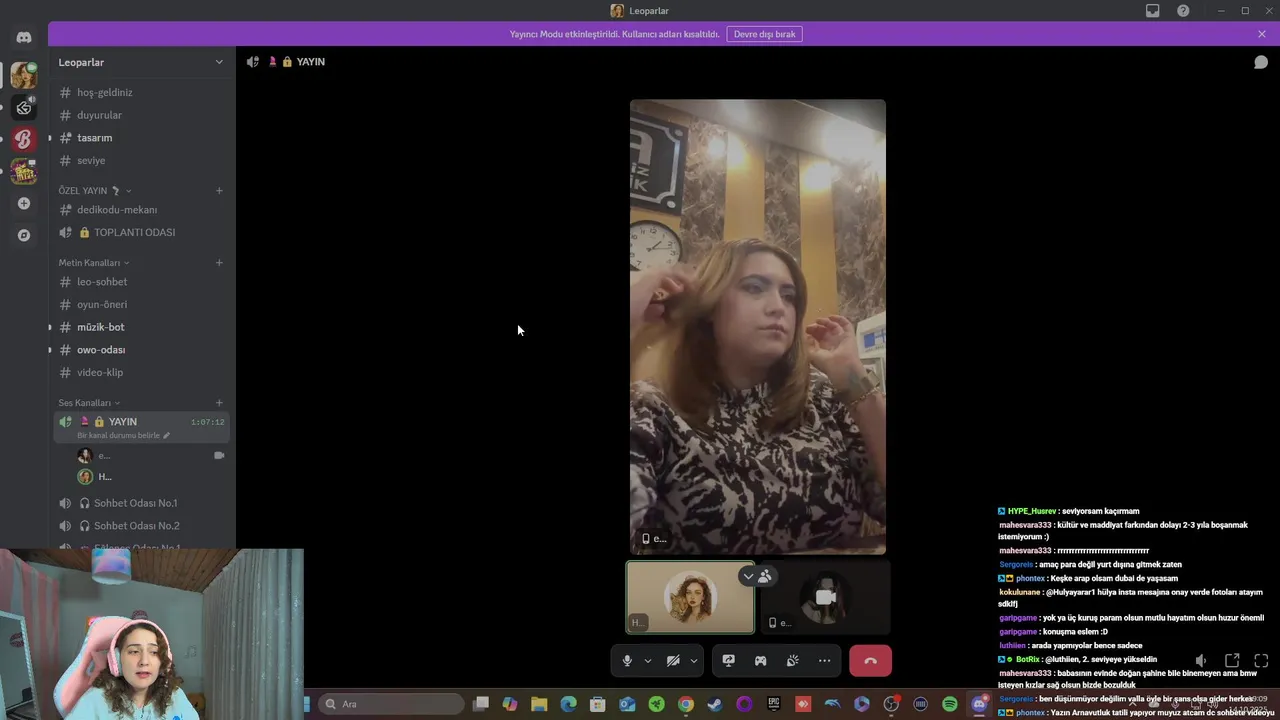This screenshot has height=720, width=1280.
Task: Open the red B server icon in sidebar
Action: coord(24,139)
